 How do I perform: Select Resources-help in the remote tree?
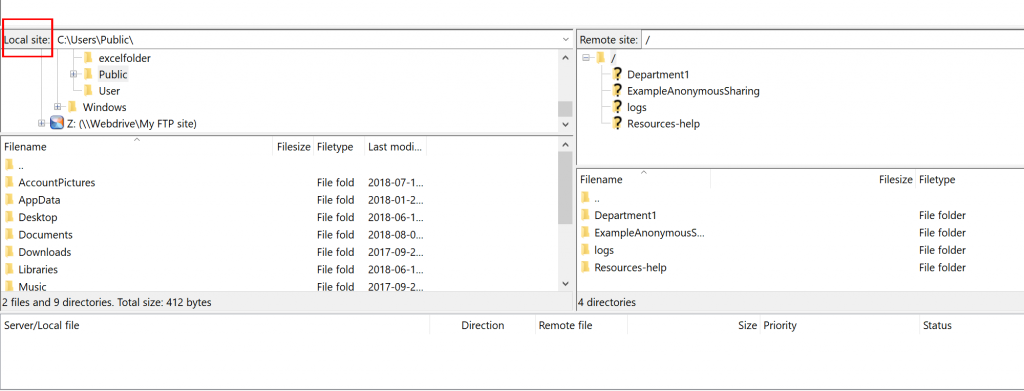click(664, 123)
